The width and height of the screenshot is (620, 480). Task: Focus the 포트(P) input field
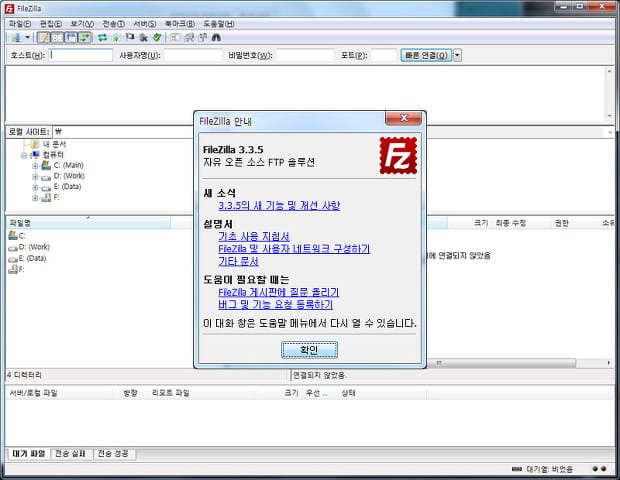[x=384, y=55]
